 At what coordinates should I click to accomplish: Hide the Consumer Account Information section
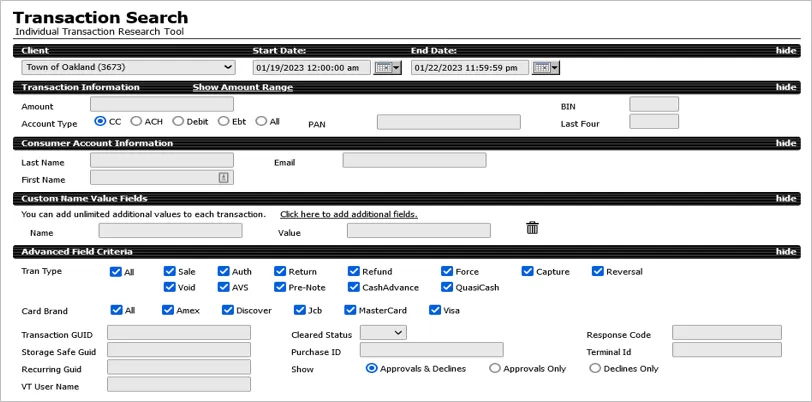click(785, 144)
